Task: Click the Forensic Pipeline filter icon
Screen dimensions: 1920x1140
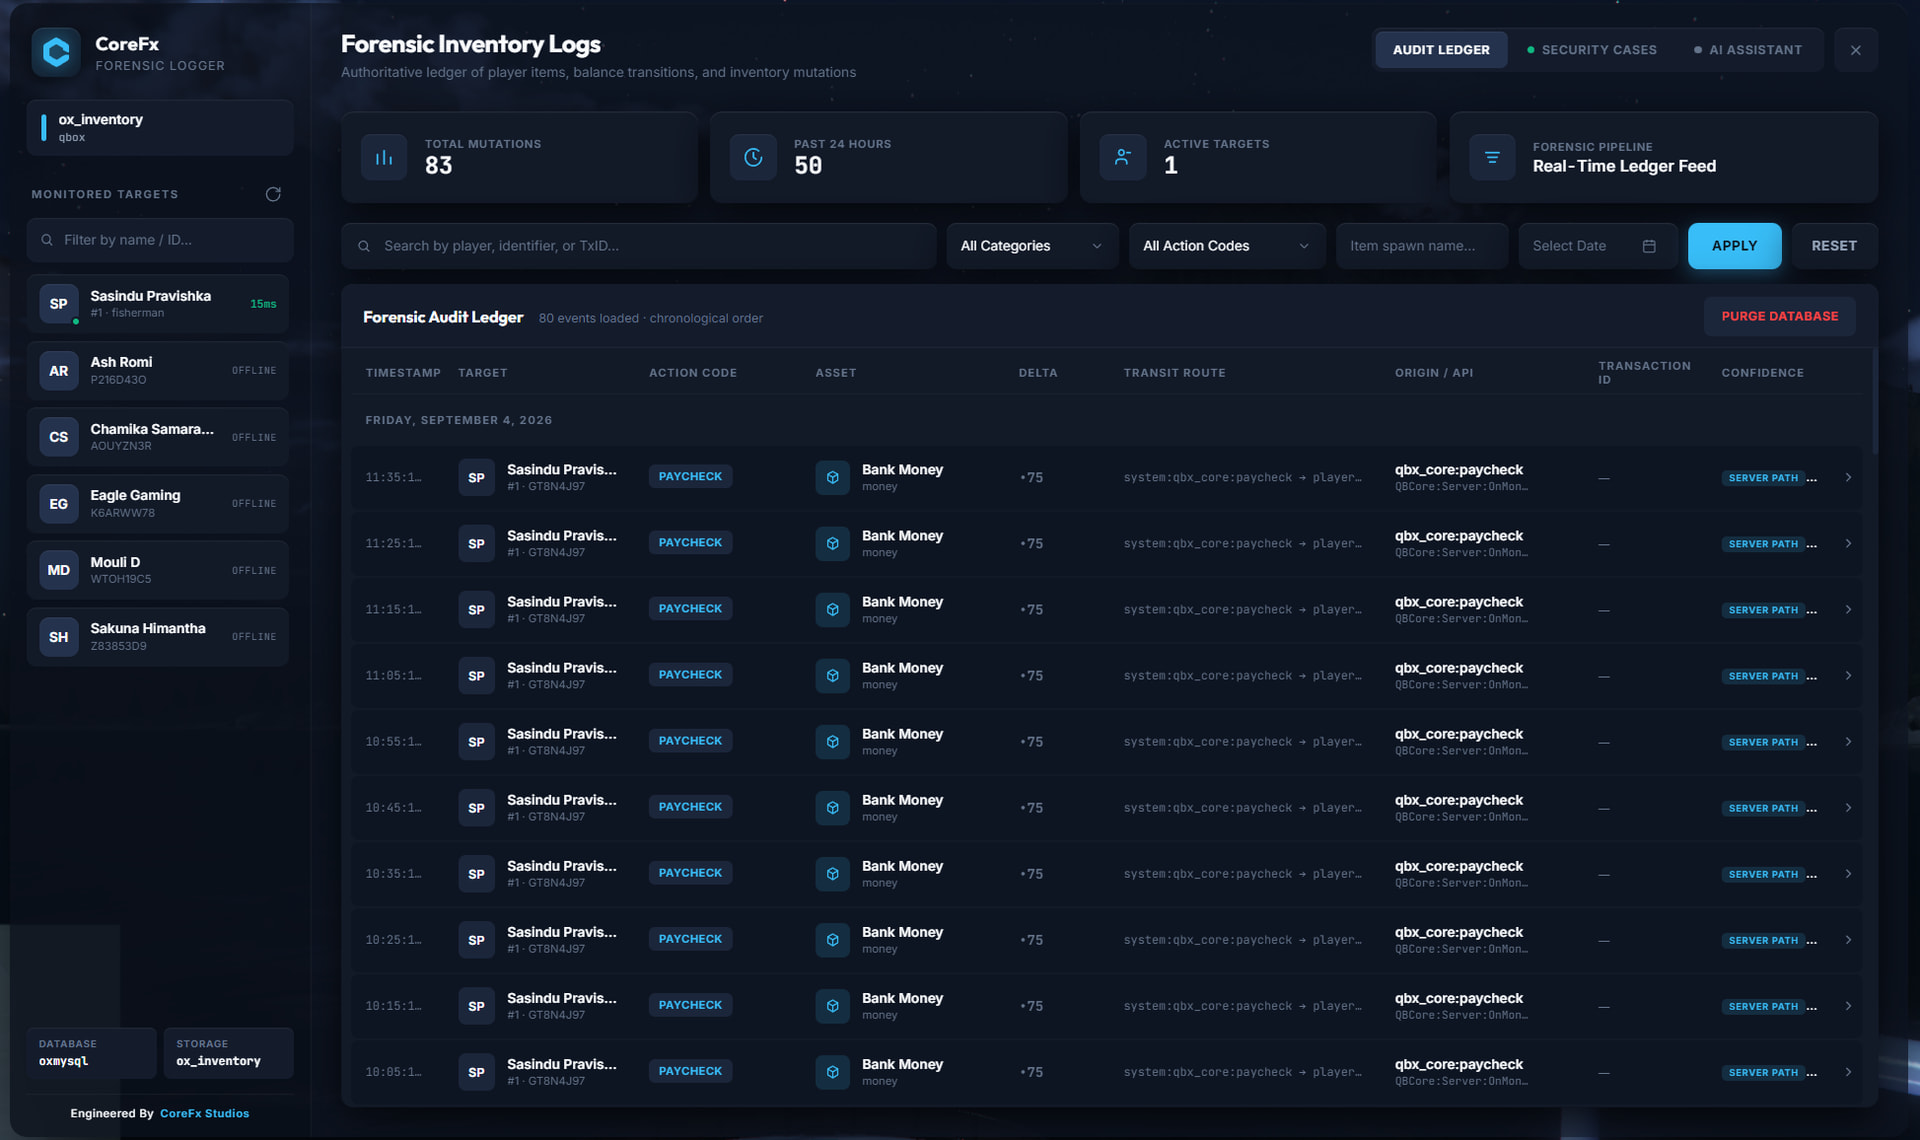Action: [x=1492, y=158]
